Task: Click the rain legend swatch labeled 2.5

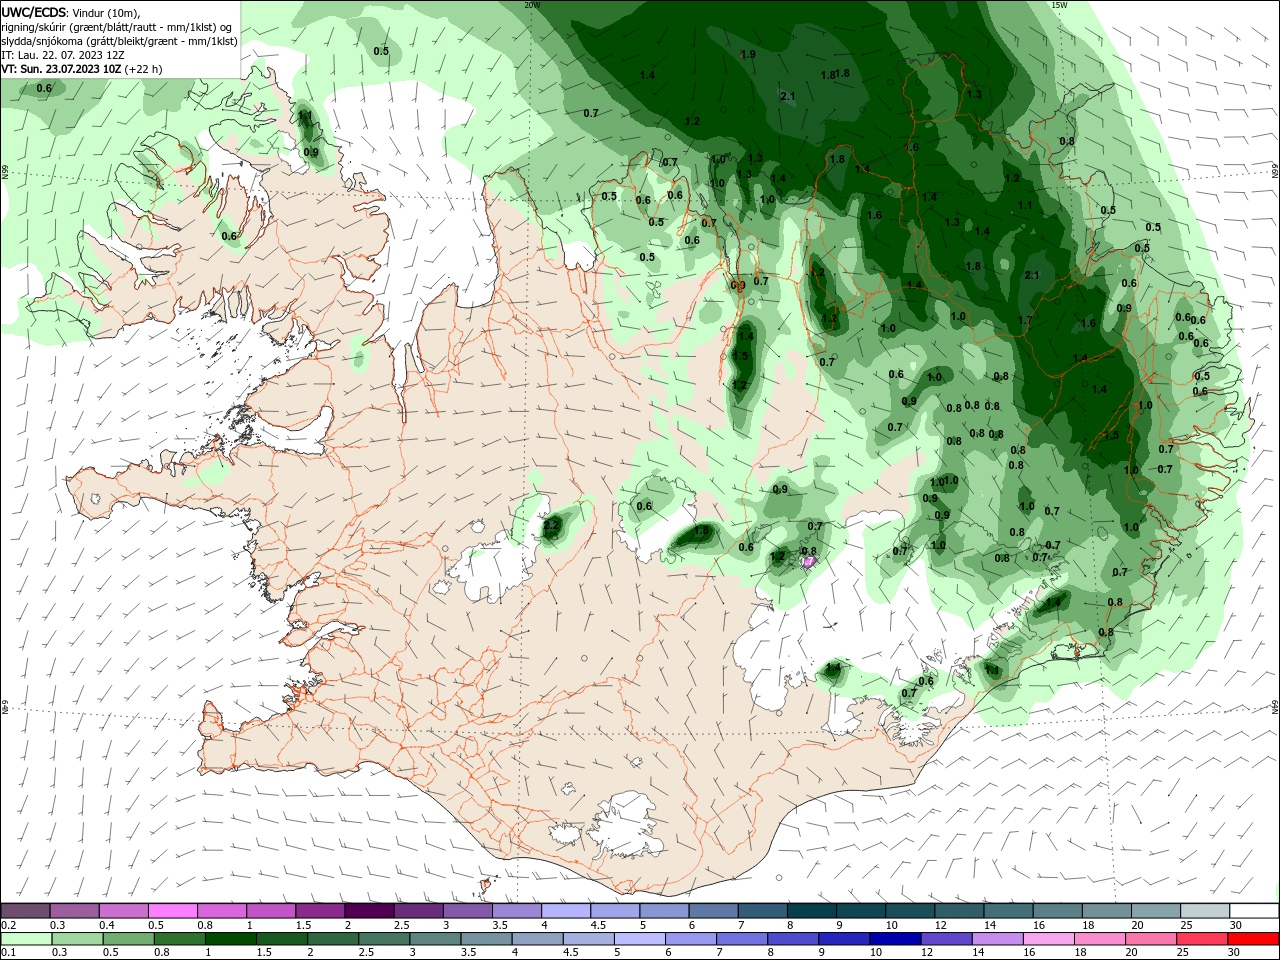Action: point(383,939)
